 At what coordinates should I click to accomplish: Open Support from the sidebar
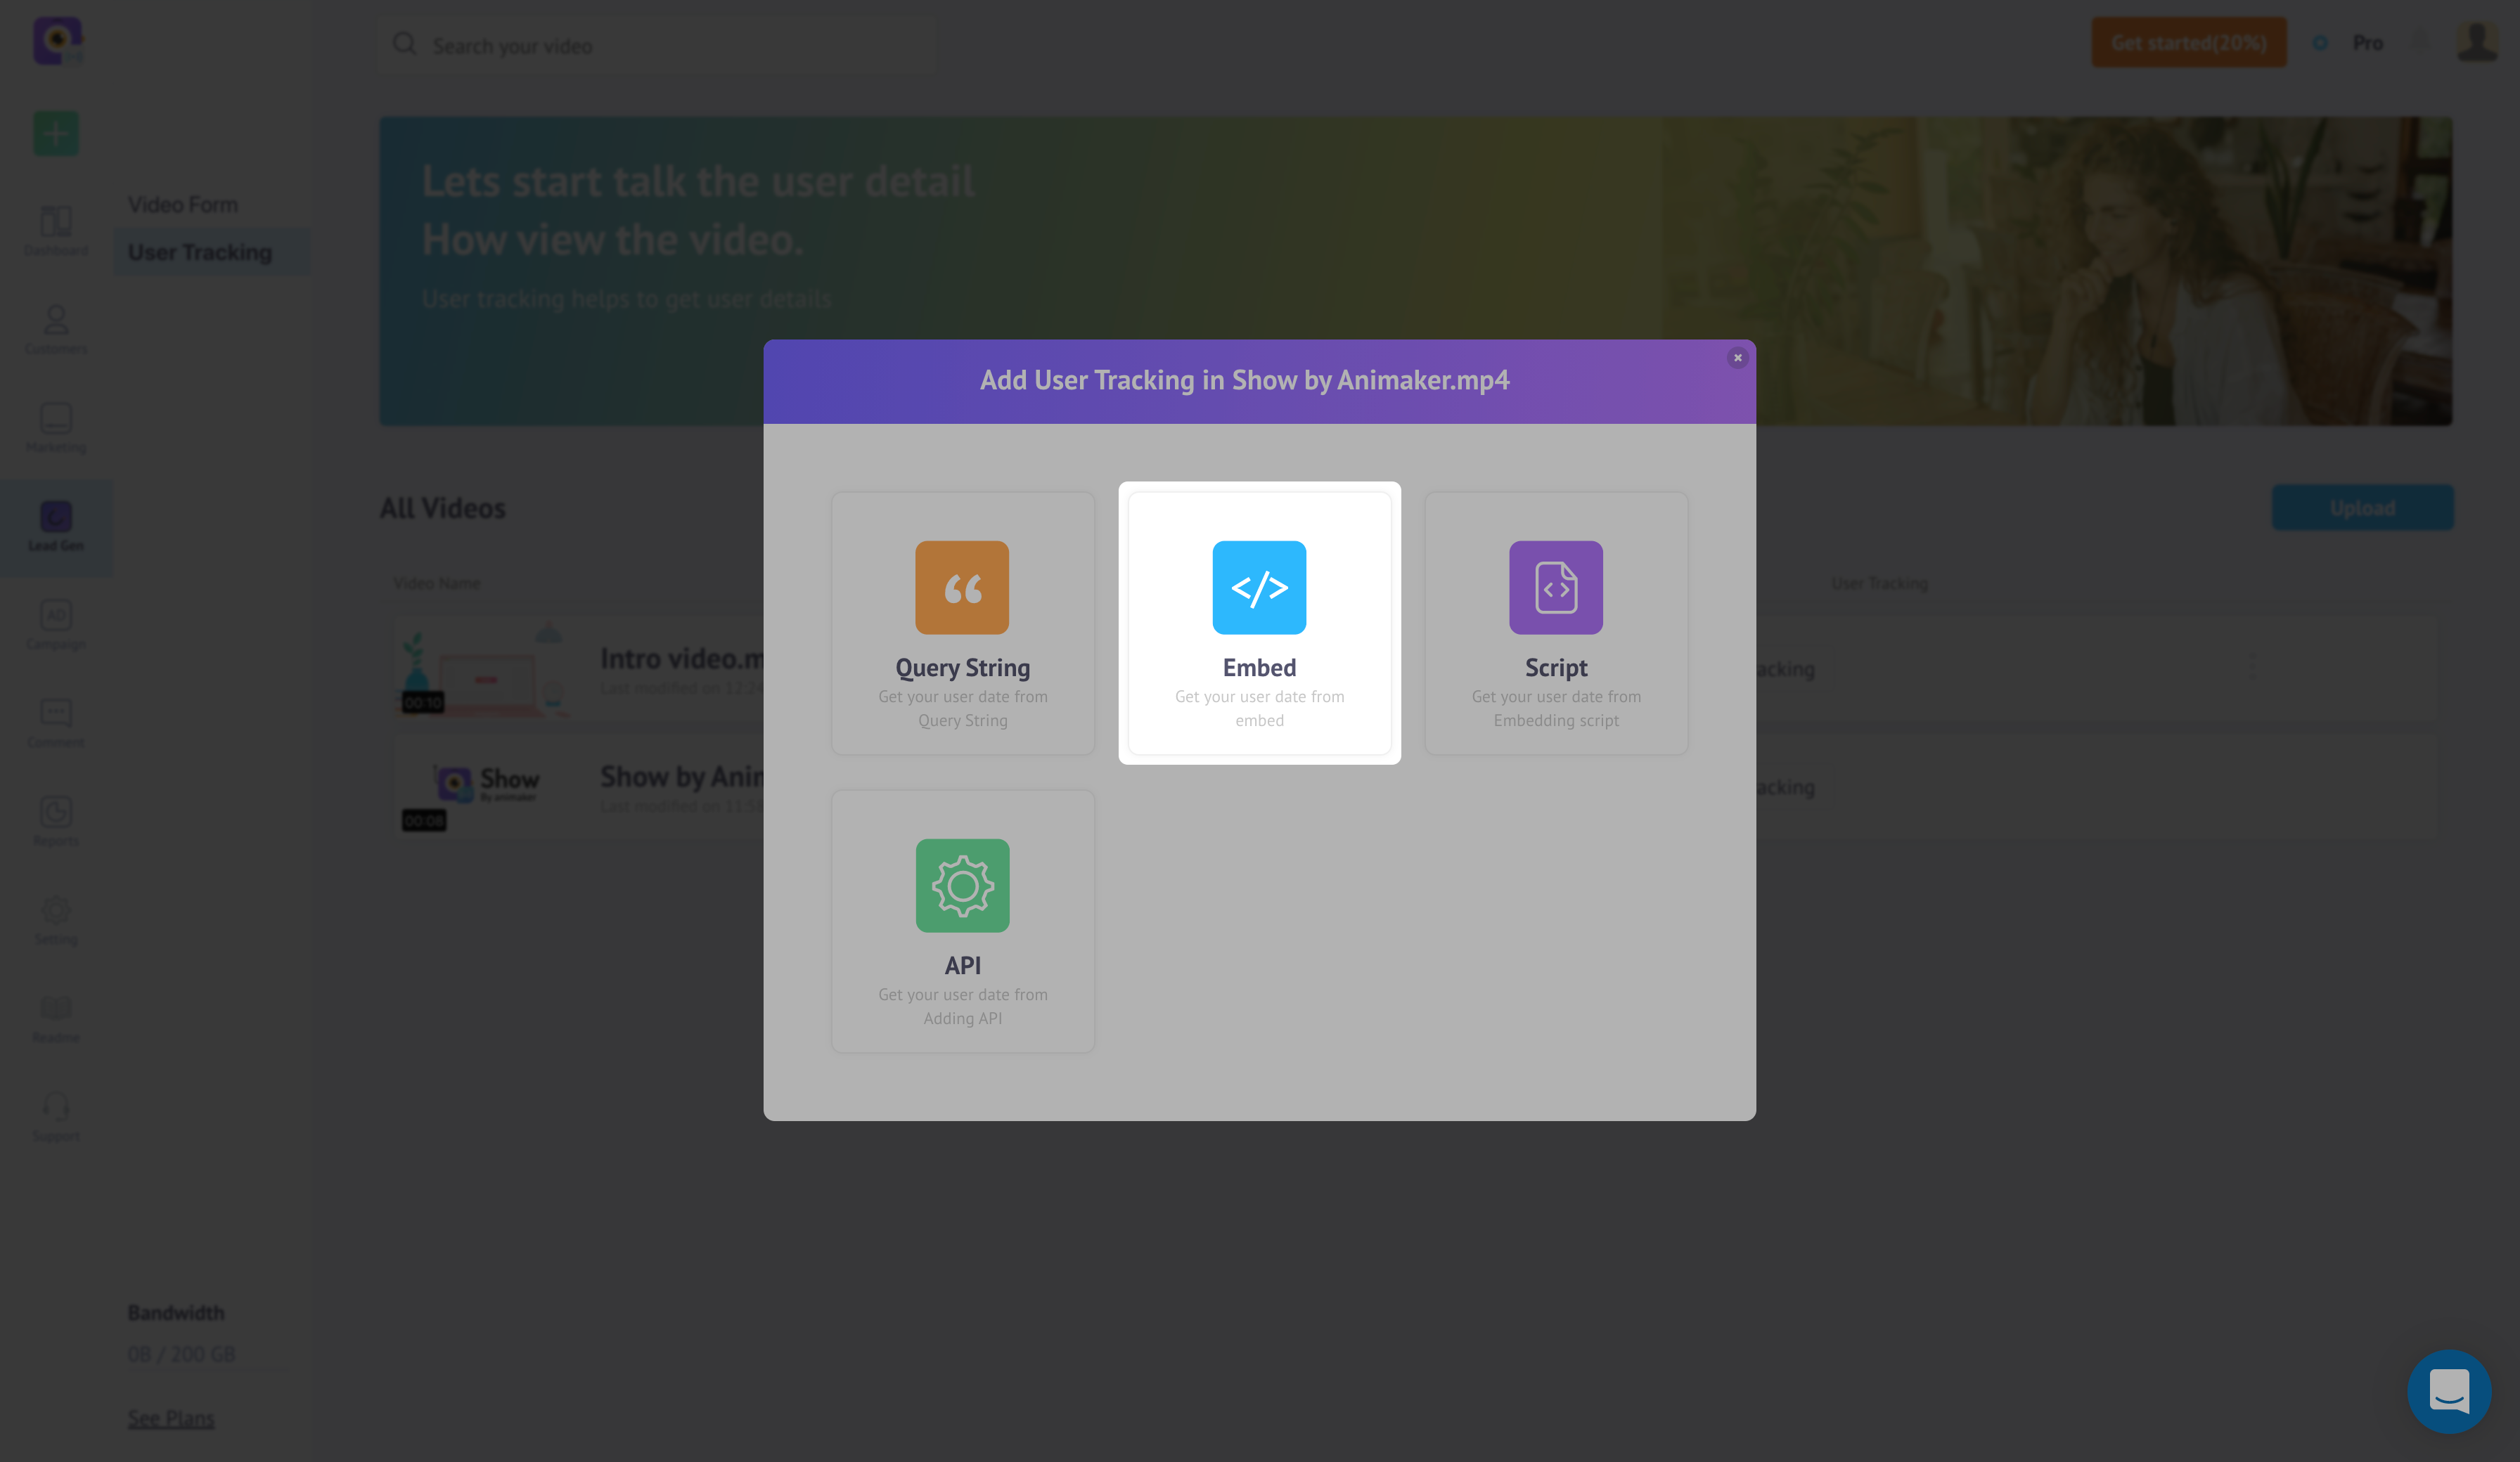click(x=56, y=1116)
